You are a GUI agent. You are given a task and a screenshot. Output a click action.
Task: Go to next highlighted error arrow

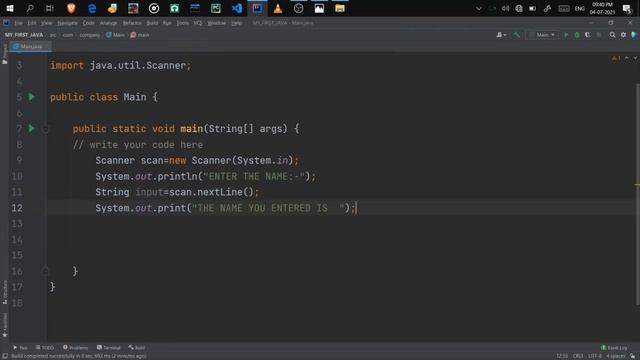635,58
